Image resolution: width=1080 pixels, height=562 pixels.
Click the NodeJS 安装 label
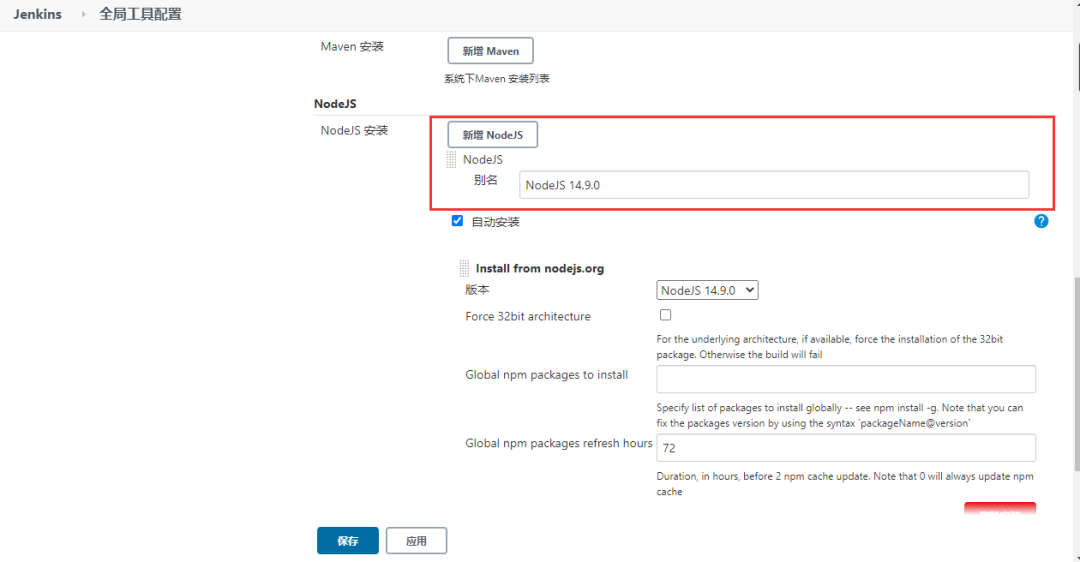[x=354, y=130]
